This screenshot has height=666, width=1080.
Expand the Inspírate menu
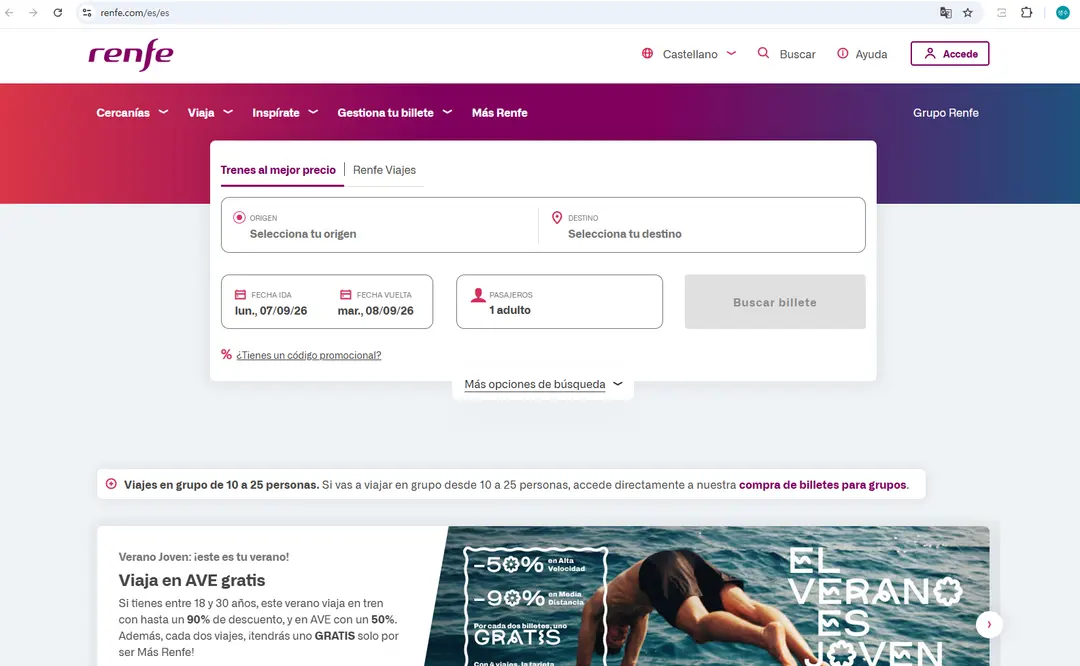284,112
